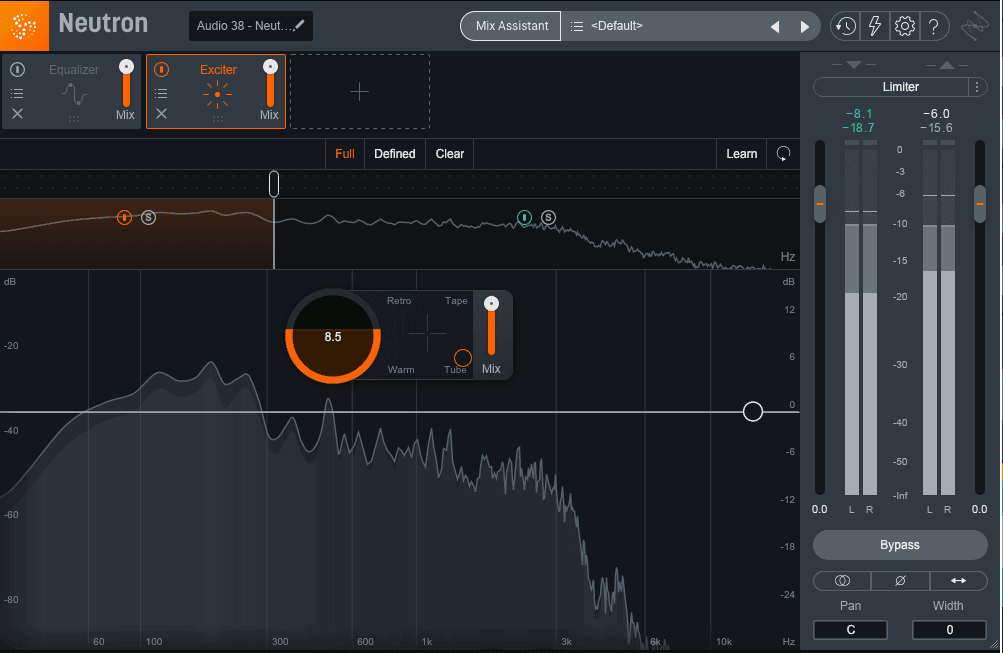Viewport: 1003px width, 653px height.
Task: Click the 8.5 drive amount dial
Action: coord(333,336)
